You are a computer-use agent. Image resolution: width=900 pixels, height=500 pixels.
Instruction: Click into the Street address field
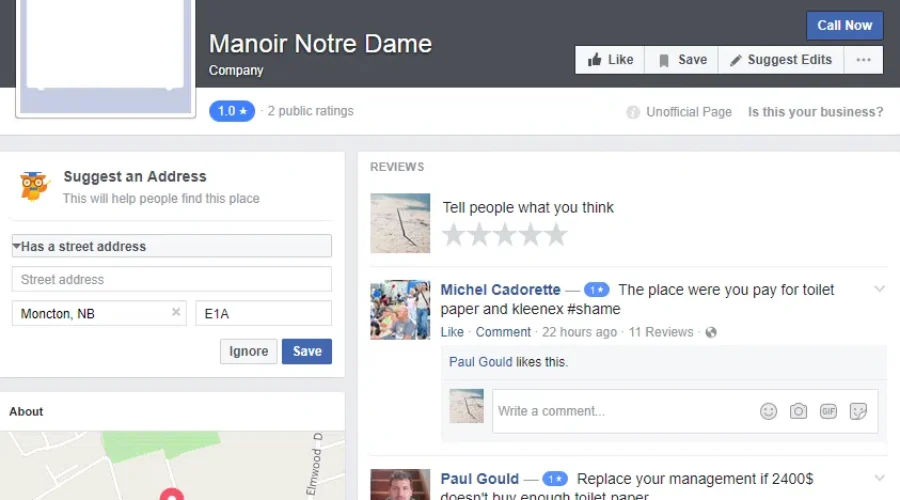pos(171,279)
